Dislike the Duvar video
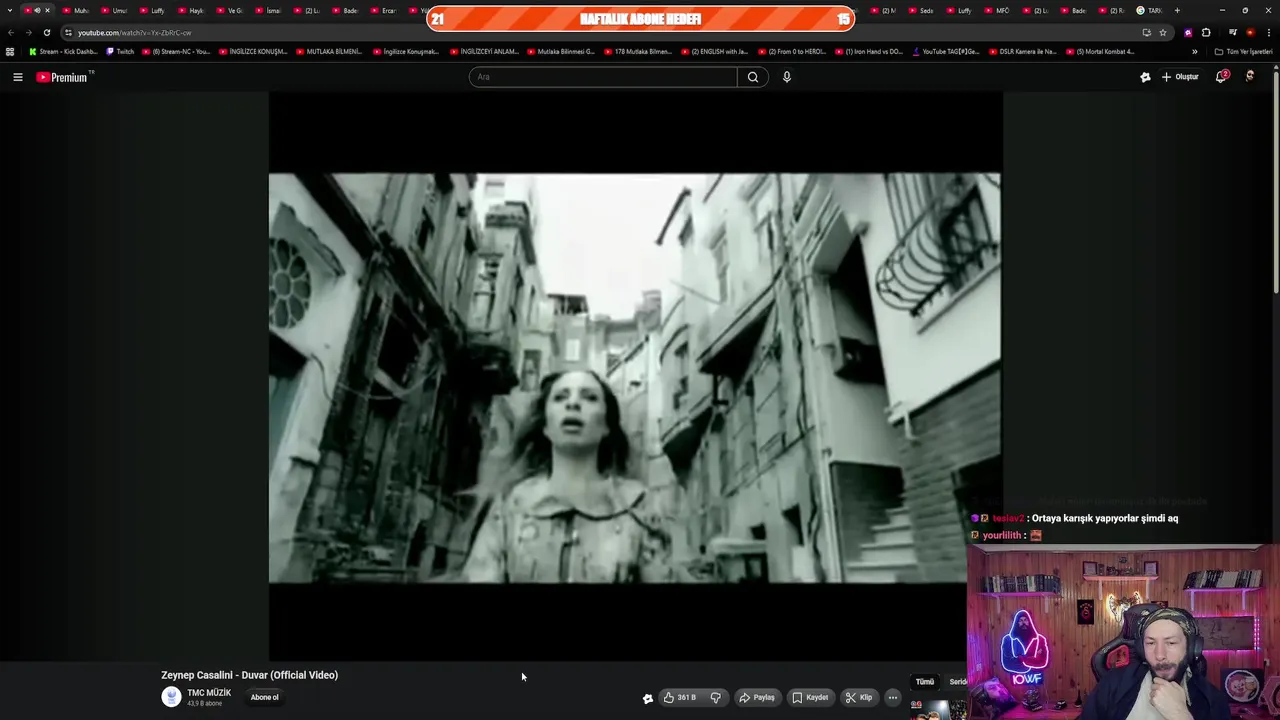 point(715,698)
